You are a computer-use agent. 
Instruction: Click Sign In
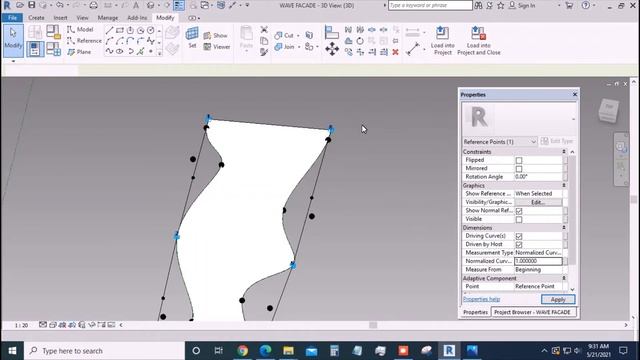point(527,5)
